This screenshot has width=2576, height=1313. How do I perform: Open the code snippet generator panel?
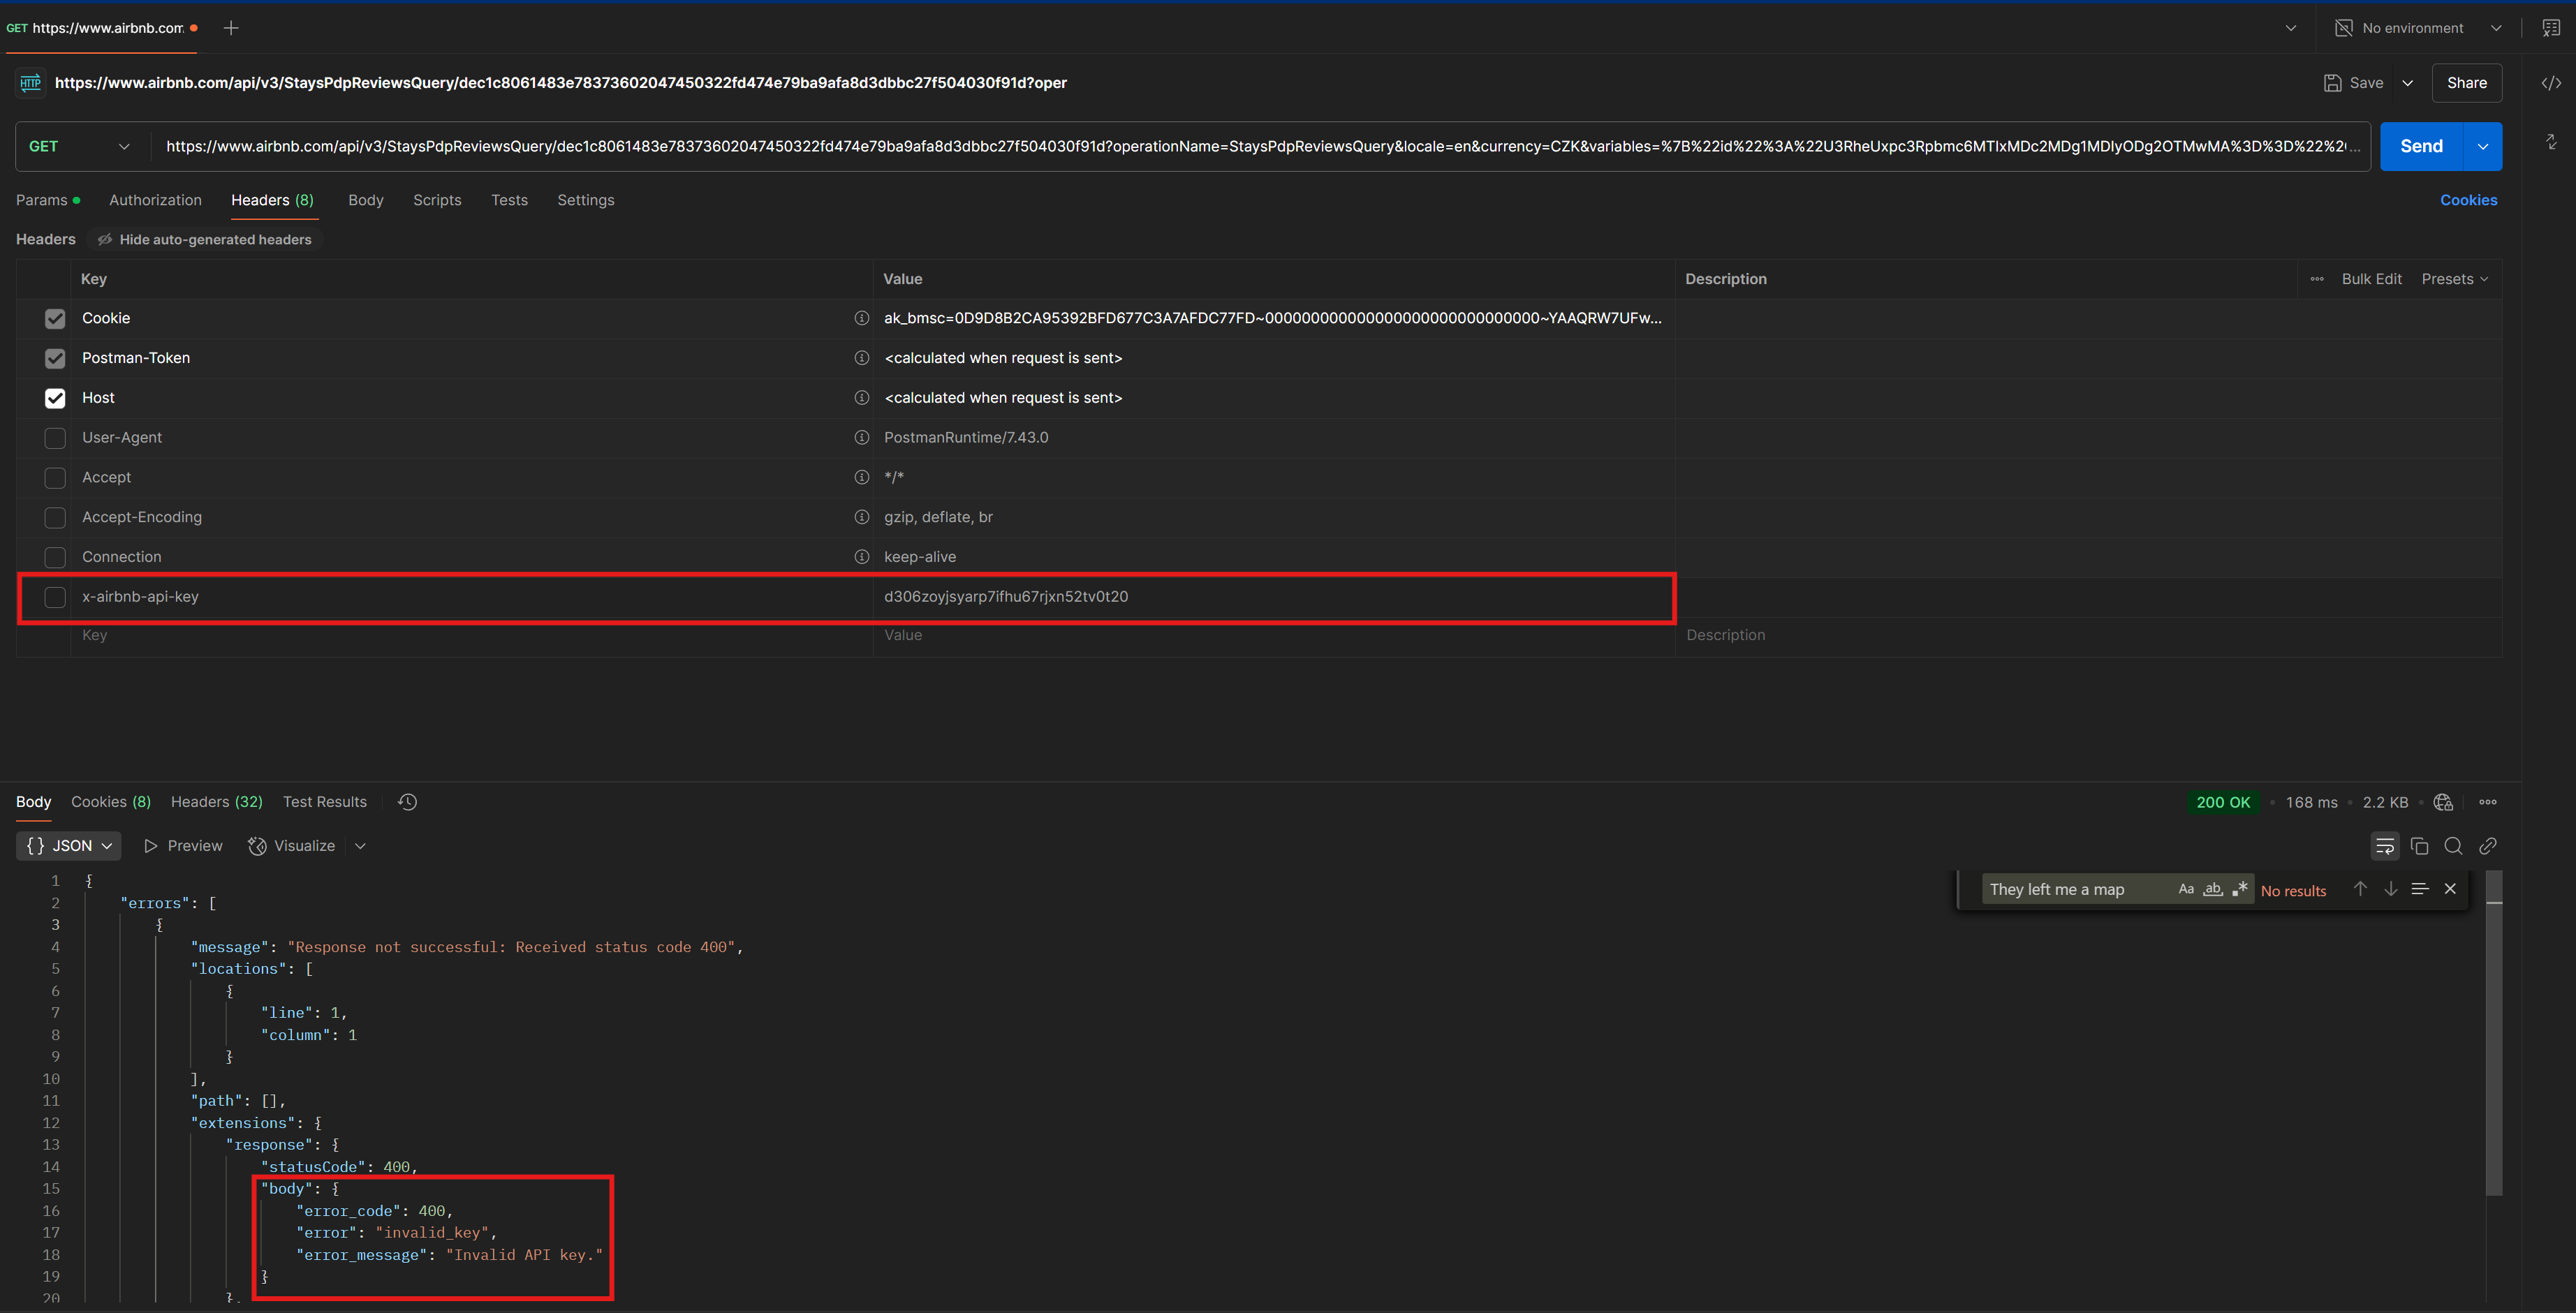2550,83
